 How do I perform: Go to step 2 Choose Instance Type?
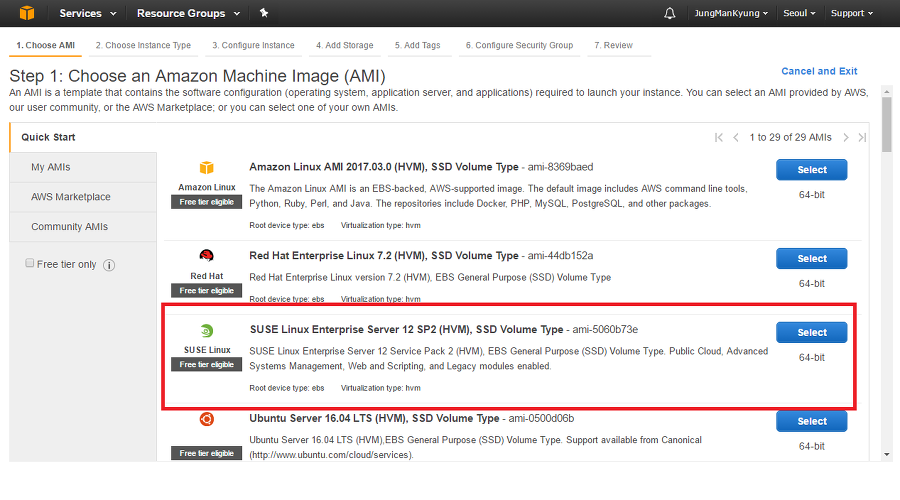[143, 45]
